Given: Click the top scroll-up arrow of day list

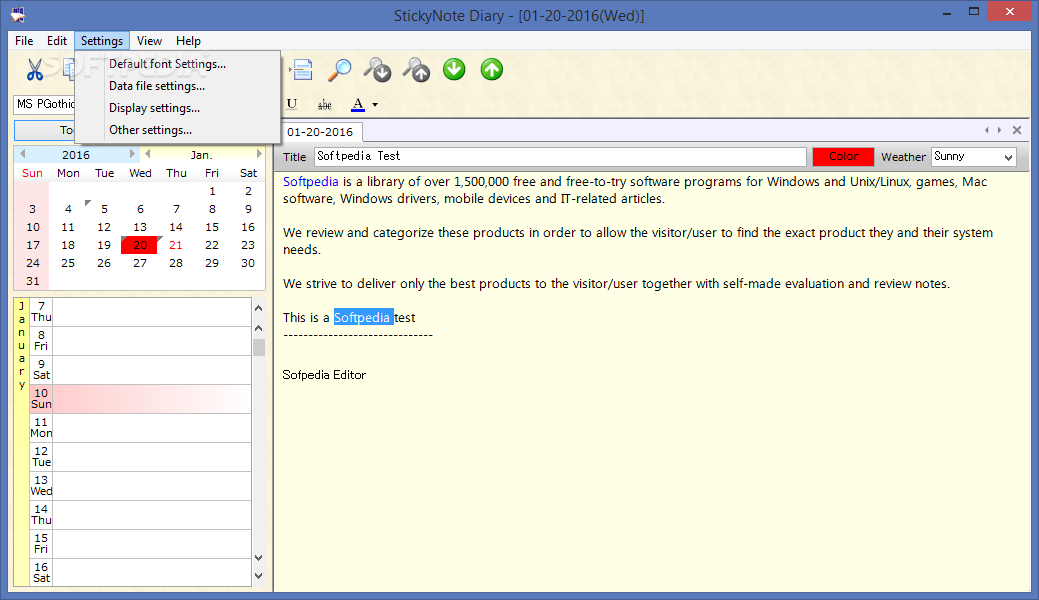Looking at the screenshot, I should pyautogui.click(x=258, y=308).
